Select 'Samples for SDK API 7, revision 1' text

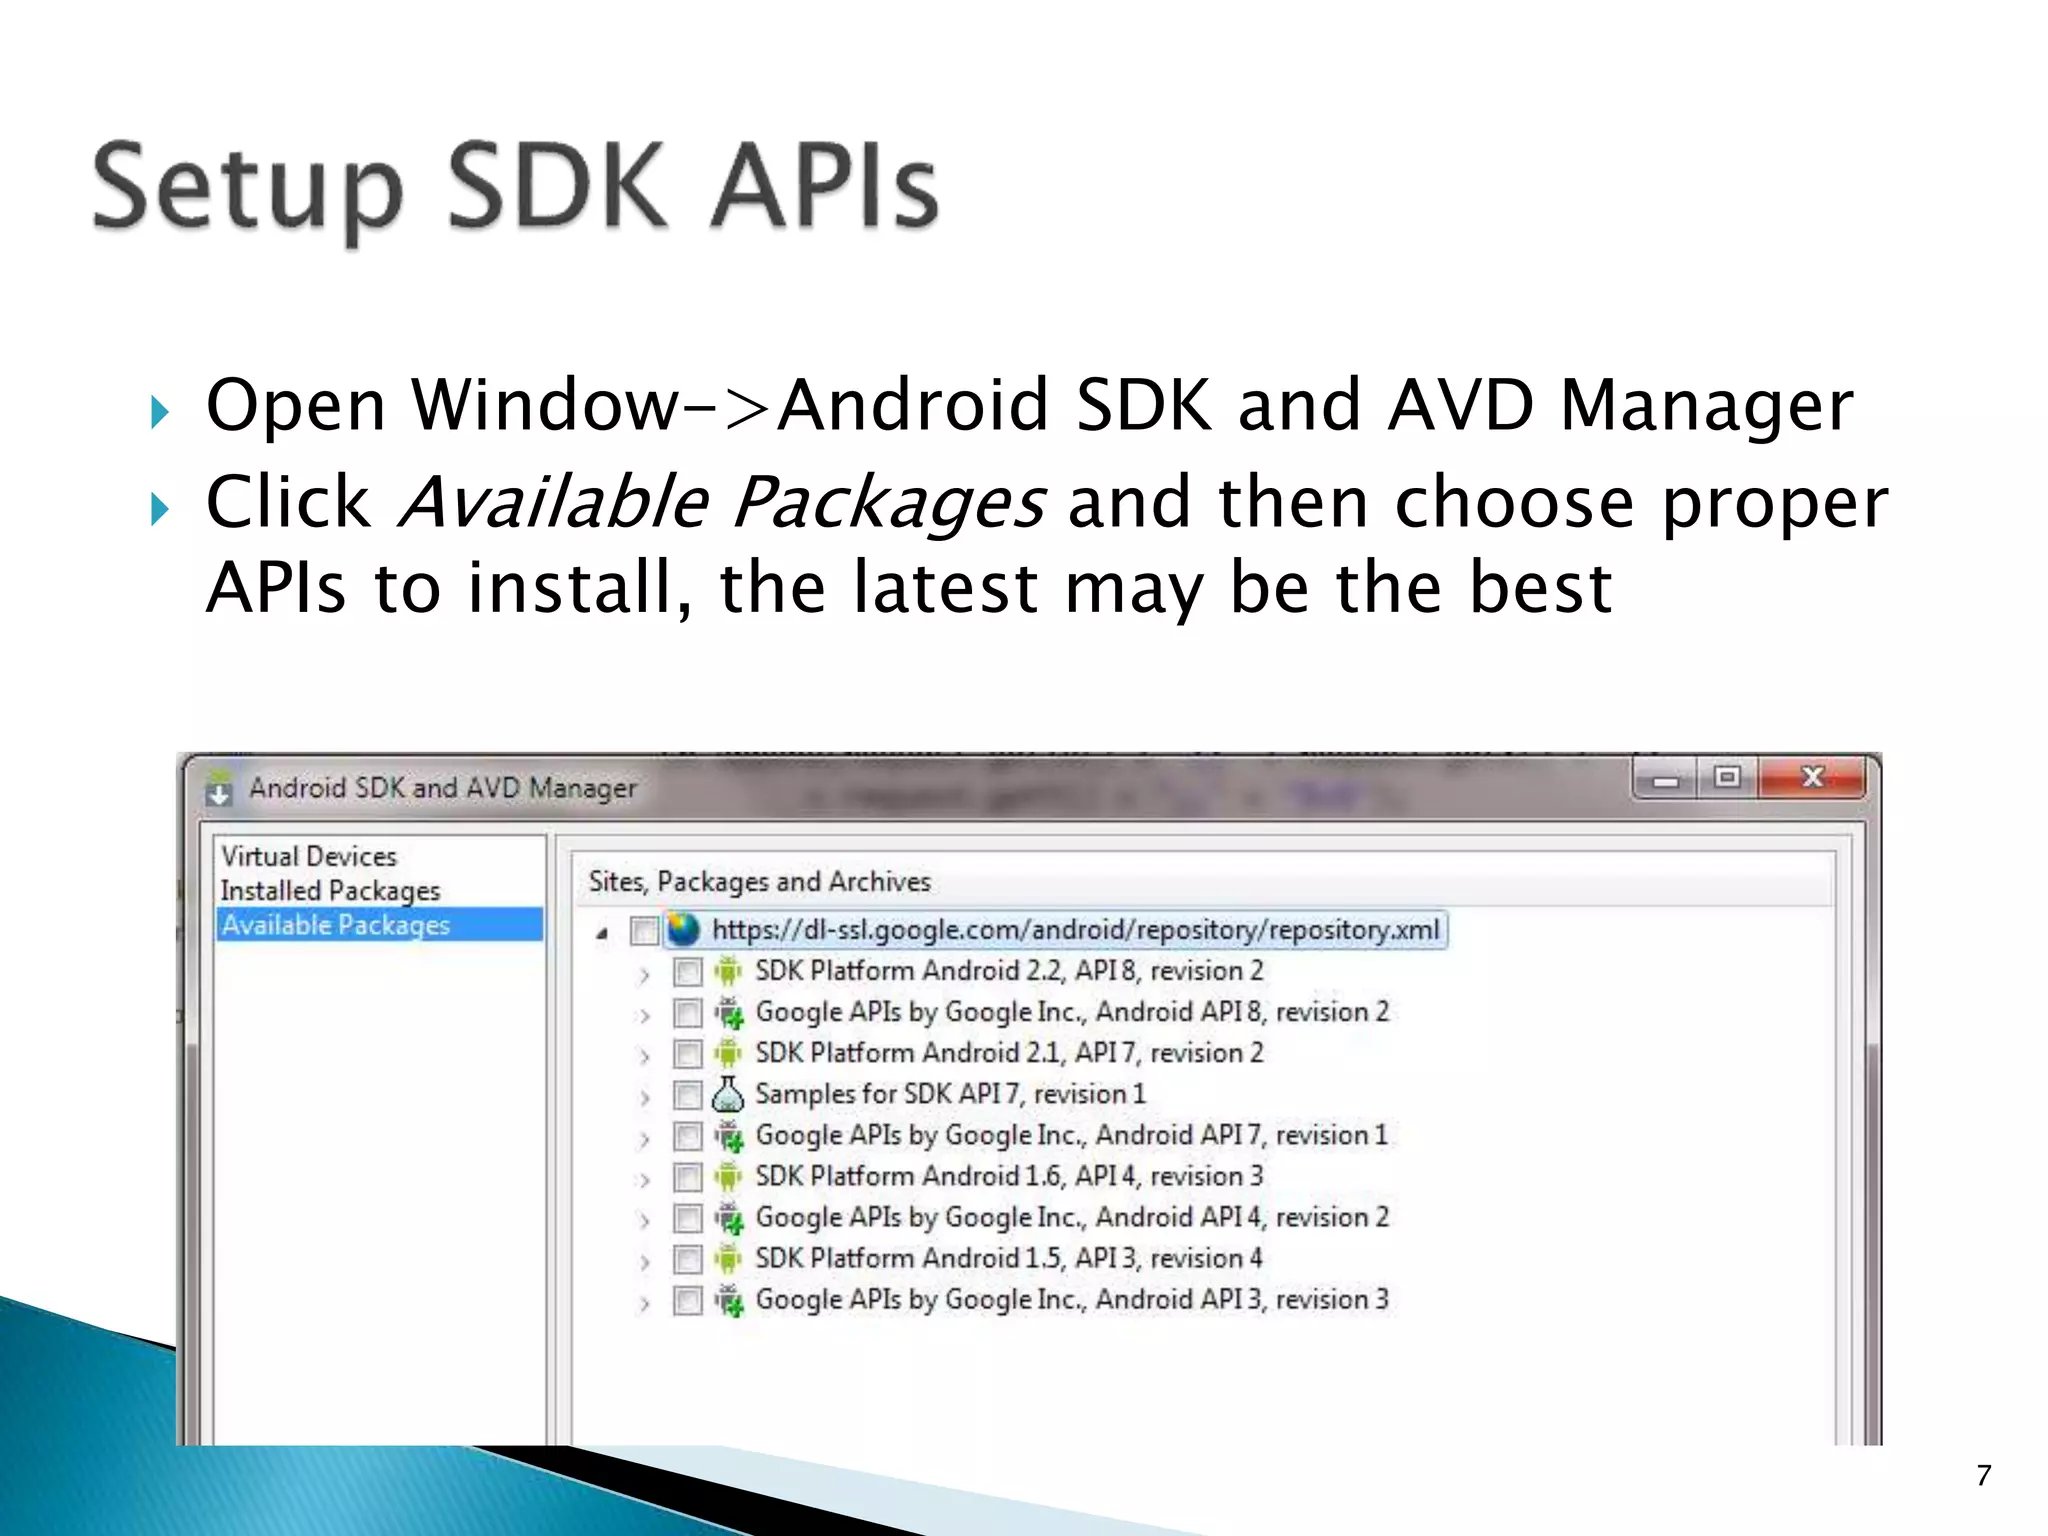(x=950, y=1094)
